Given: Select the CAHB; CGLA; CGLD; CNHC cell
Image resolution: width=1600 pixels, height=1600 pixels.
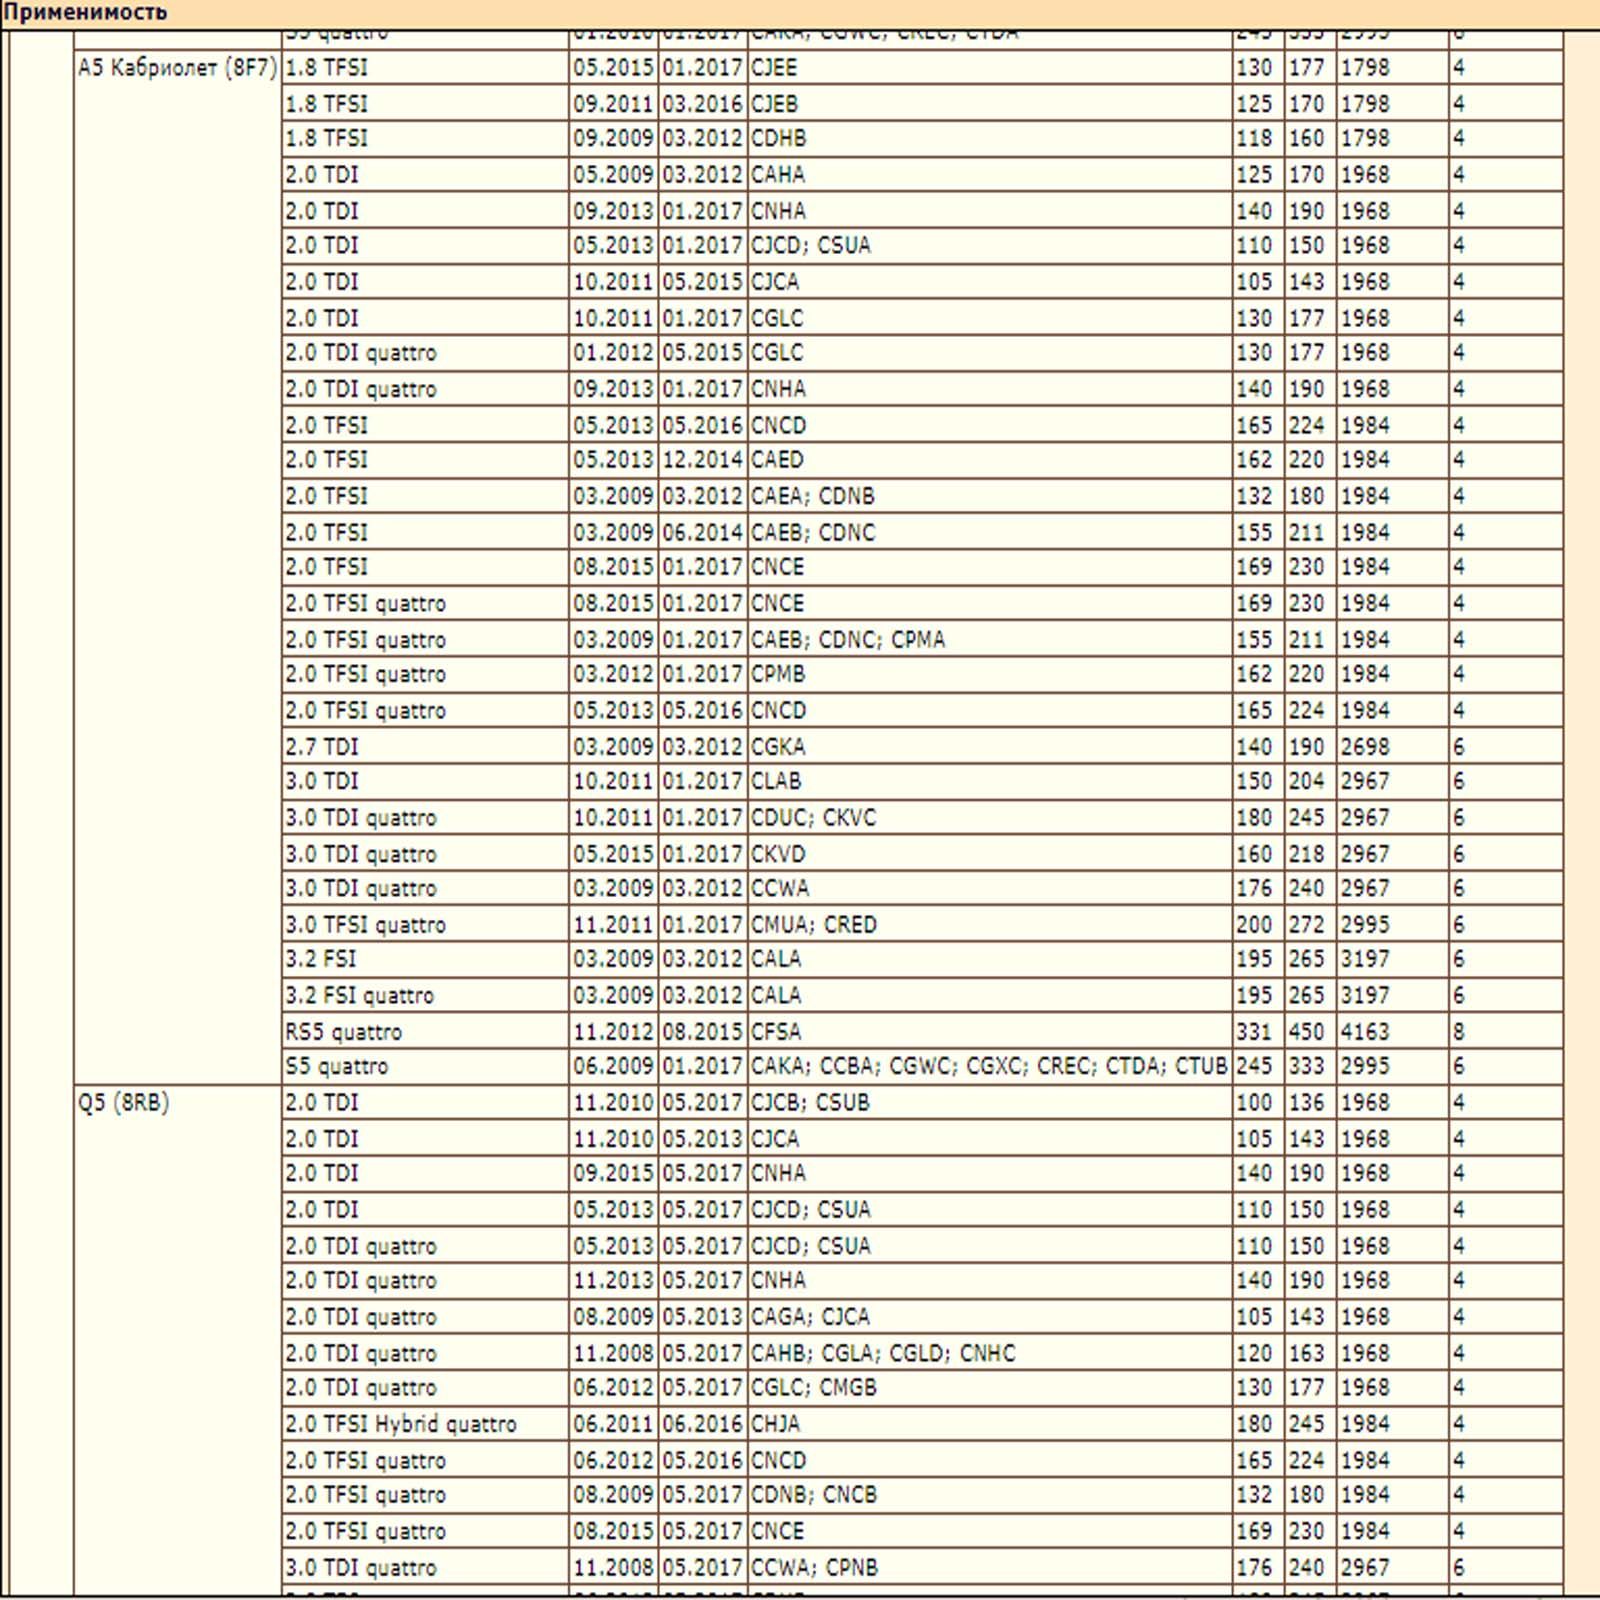Looking at the screenshot, I should tap(883, 1354).
